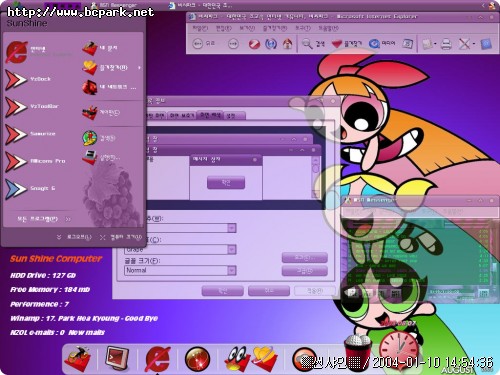Image resolution: width=500 pixels, height=375 pixels.
Task: Click Favorites heart in Internet Explorer toolbar
Action: (347, 44)
